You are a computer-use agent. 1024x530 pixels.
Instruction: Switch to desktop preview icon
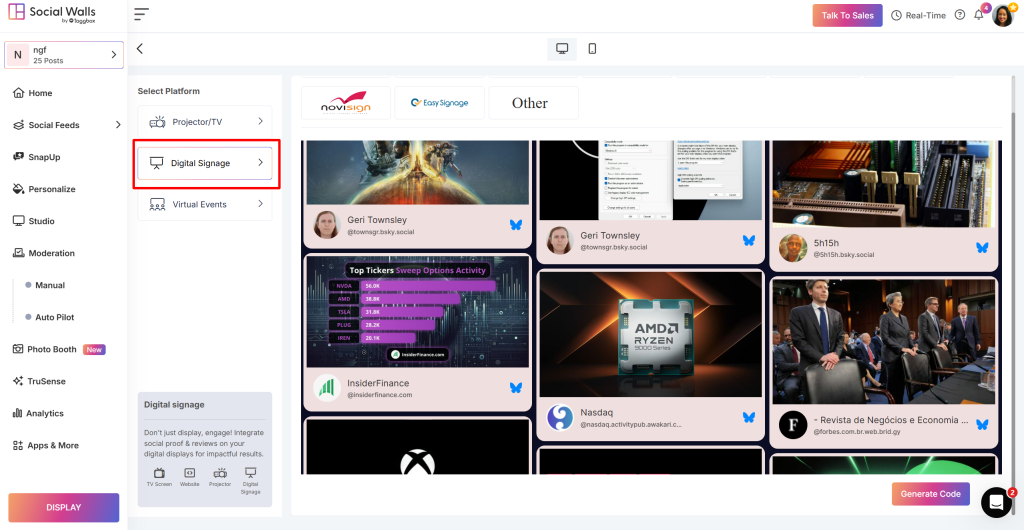point(562,49)
